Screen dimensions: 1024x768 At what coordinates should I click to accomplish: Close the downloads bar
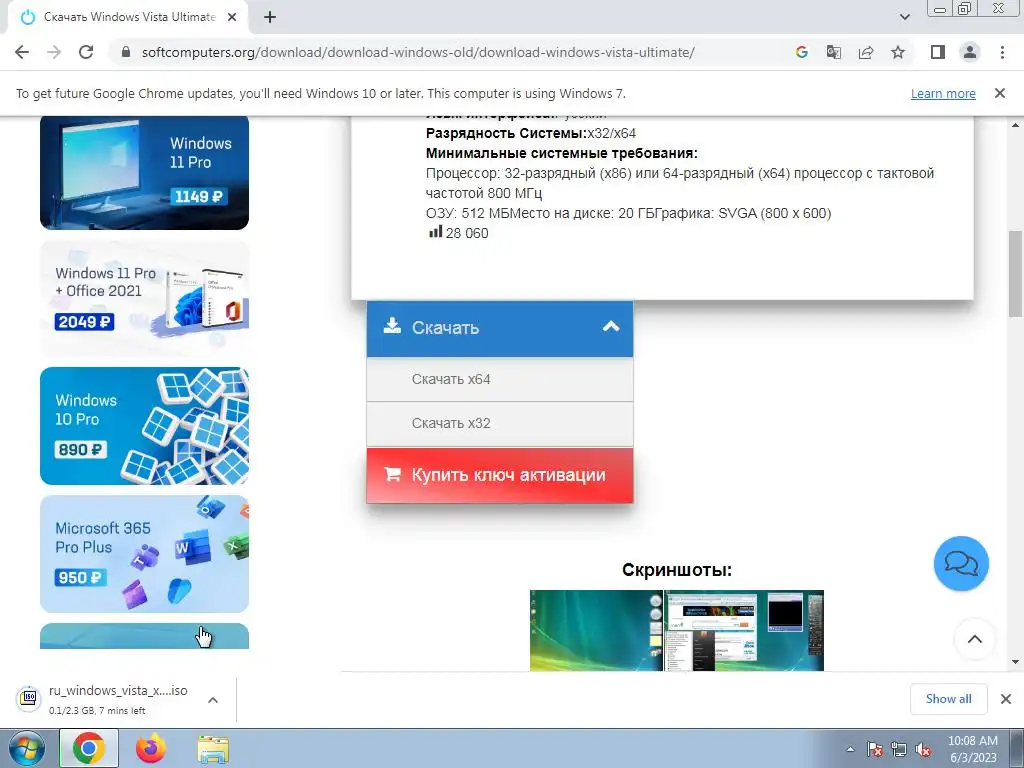(x=1006, y=699)
